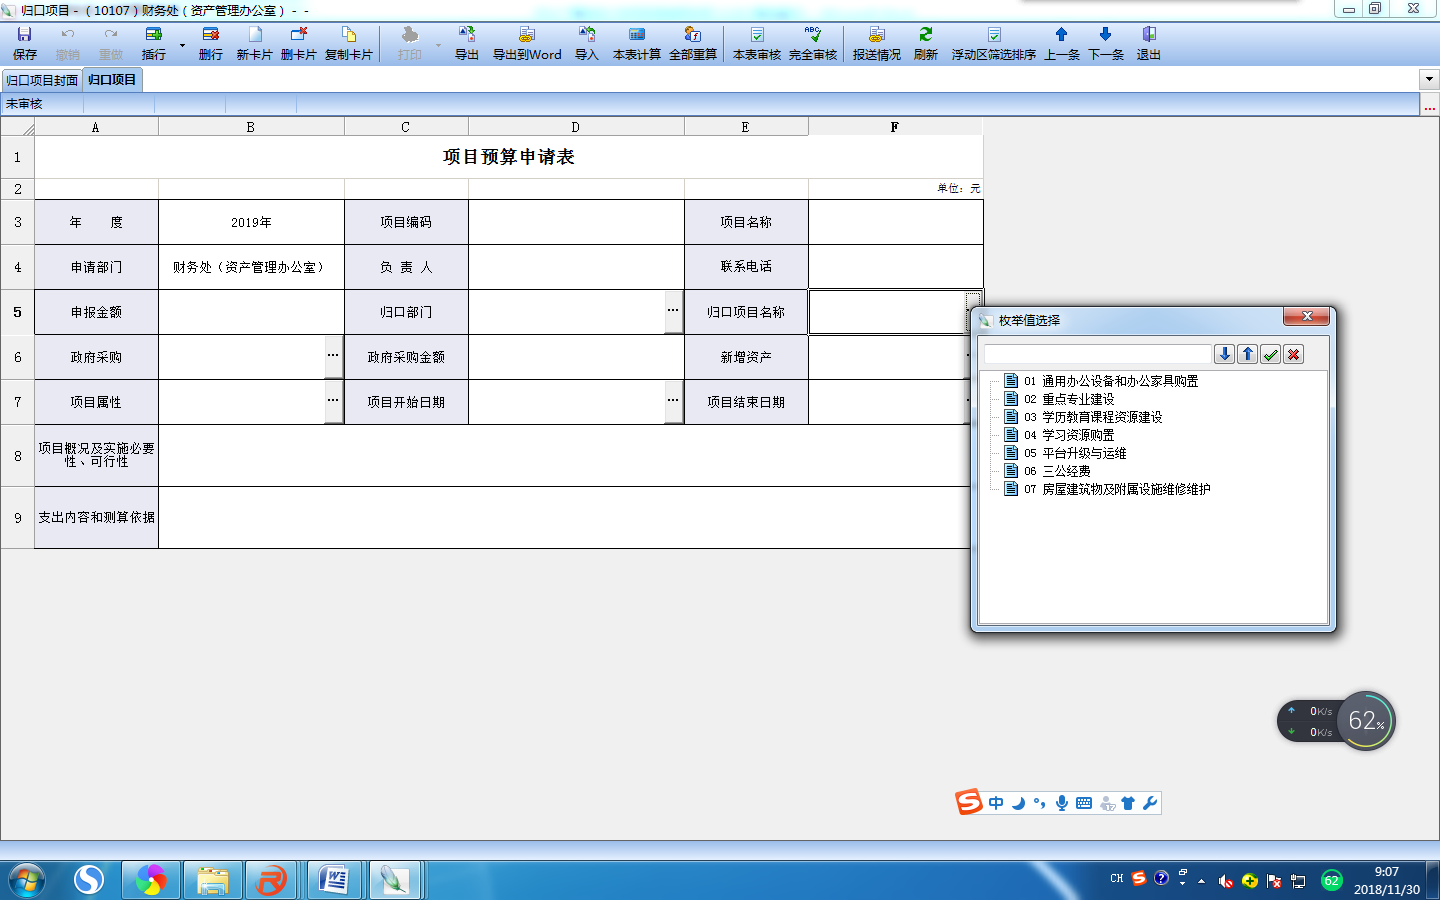Click the search field in 枚举值选择 dialog
The image size is (1440, 900).
pos(1096,354)
